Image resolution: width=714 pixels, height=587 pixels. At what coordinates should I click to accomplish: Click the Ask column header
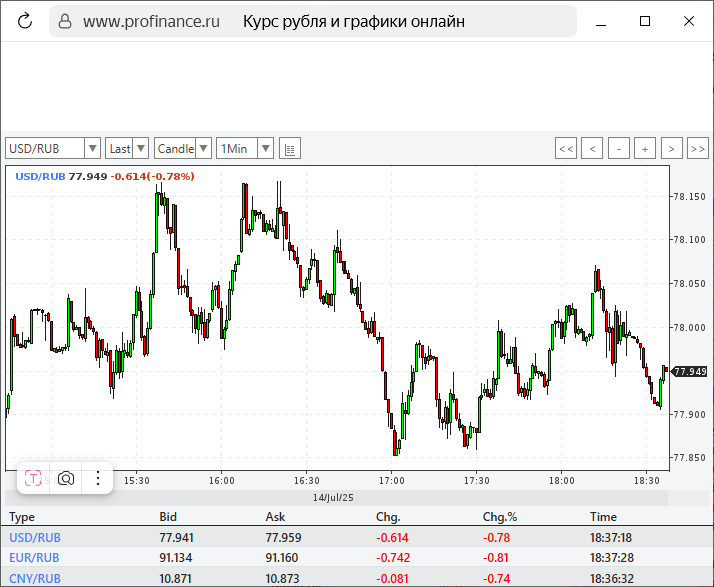click(275, 517)
